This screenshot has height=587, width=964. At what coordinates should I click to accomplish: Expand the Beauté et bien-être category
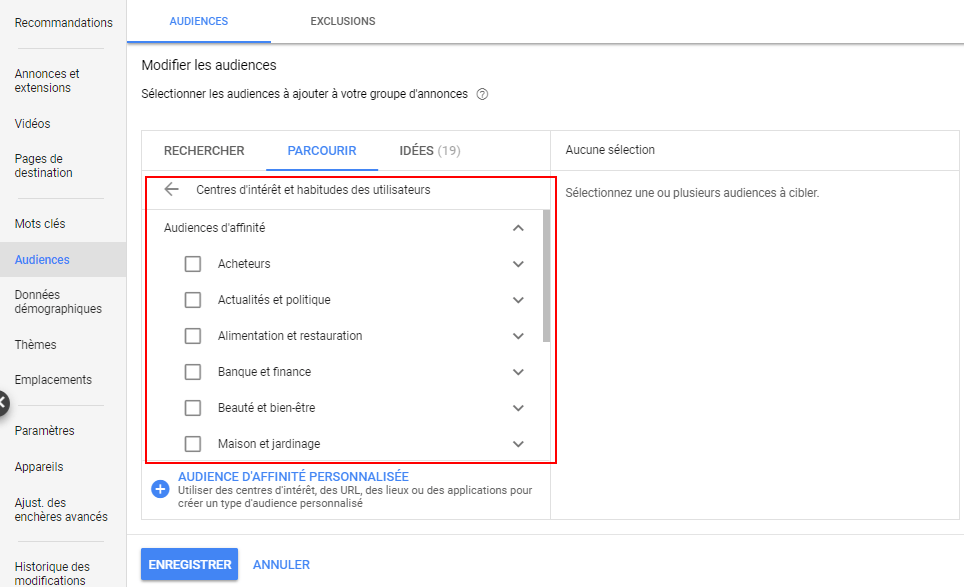pos(518,408)
